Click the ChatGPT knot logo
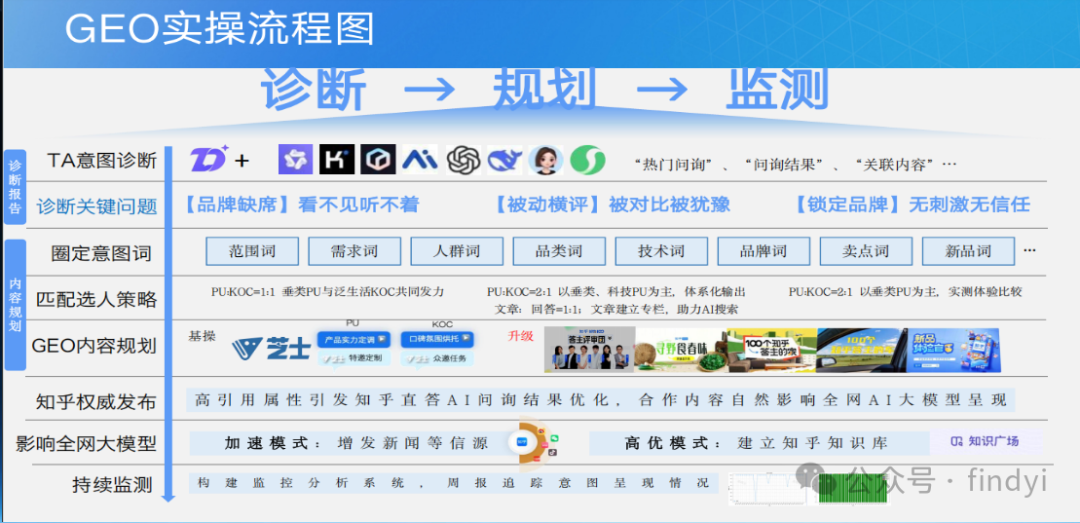 [x=463, y=160]
